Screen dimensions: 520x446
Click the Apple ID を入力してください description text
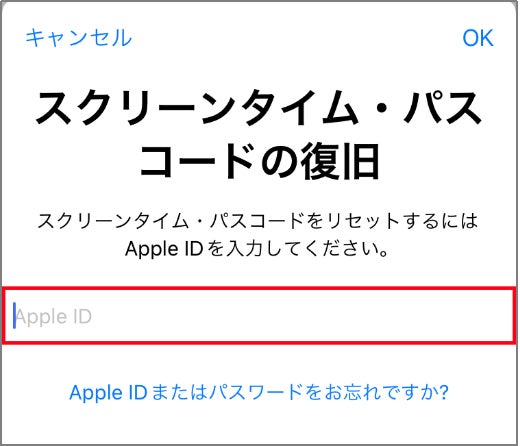(x=257, y=249)
